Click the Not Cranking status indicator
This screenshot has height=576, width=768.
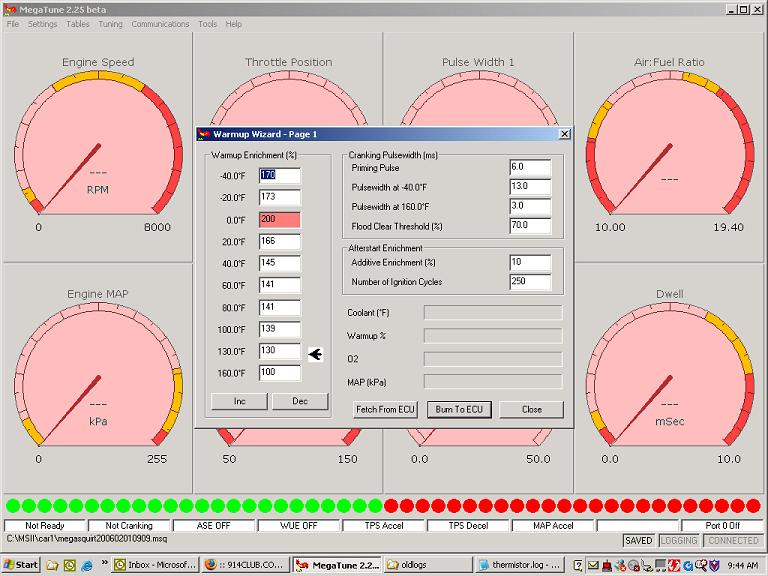coord(129,526)
